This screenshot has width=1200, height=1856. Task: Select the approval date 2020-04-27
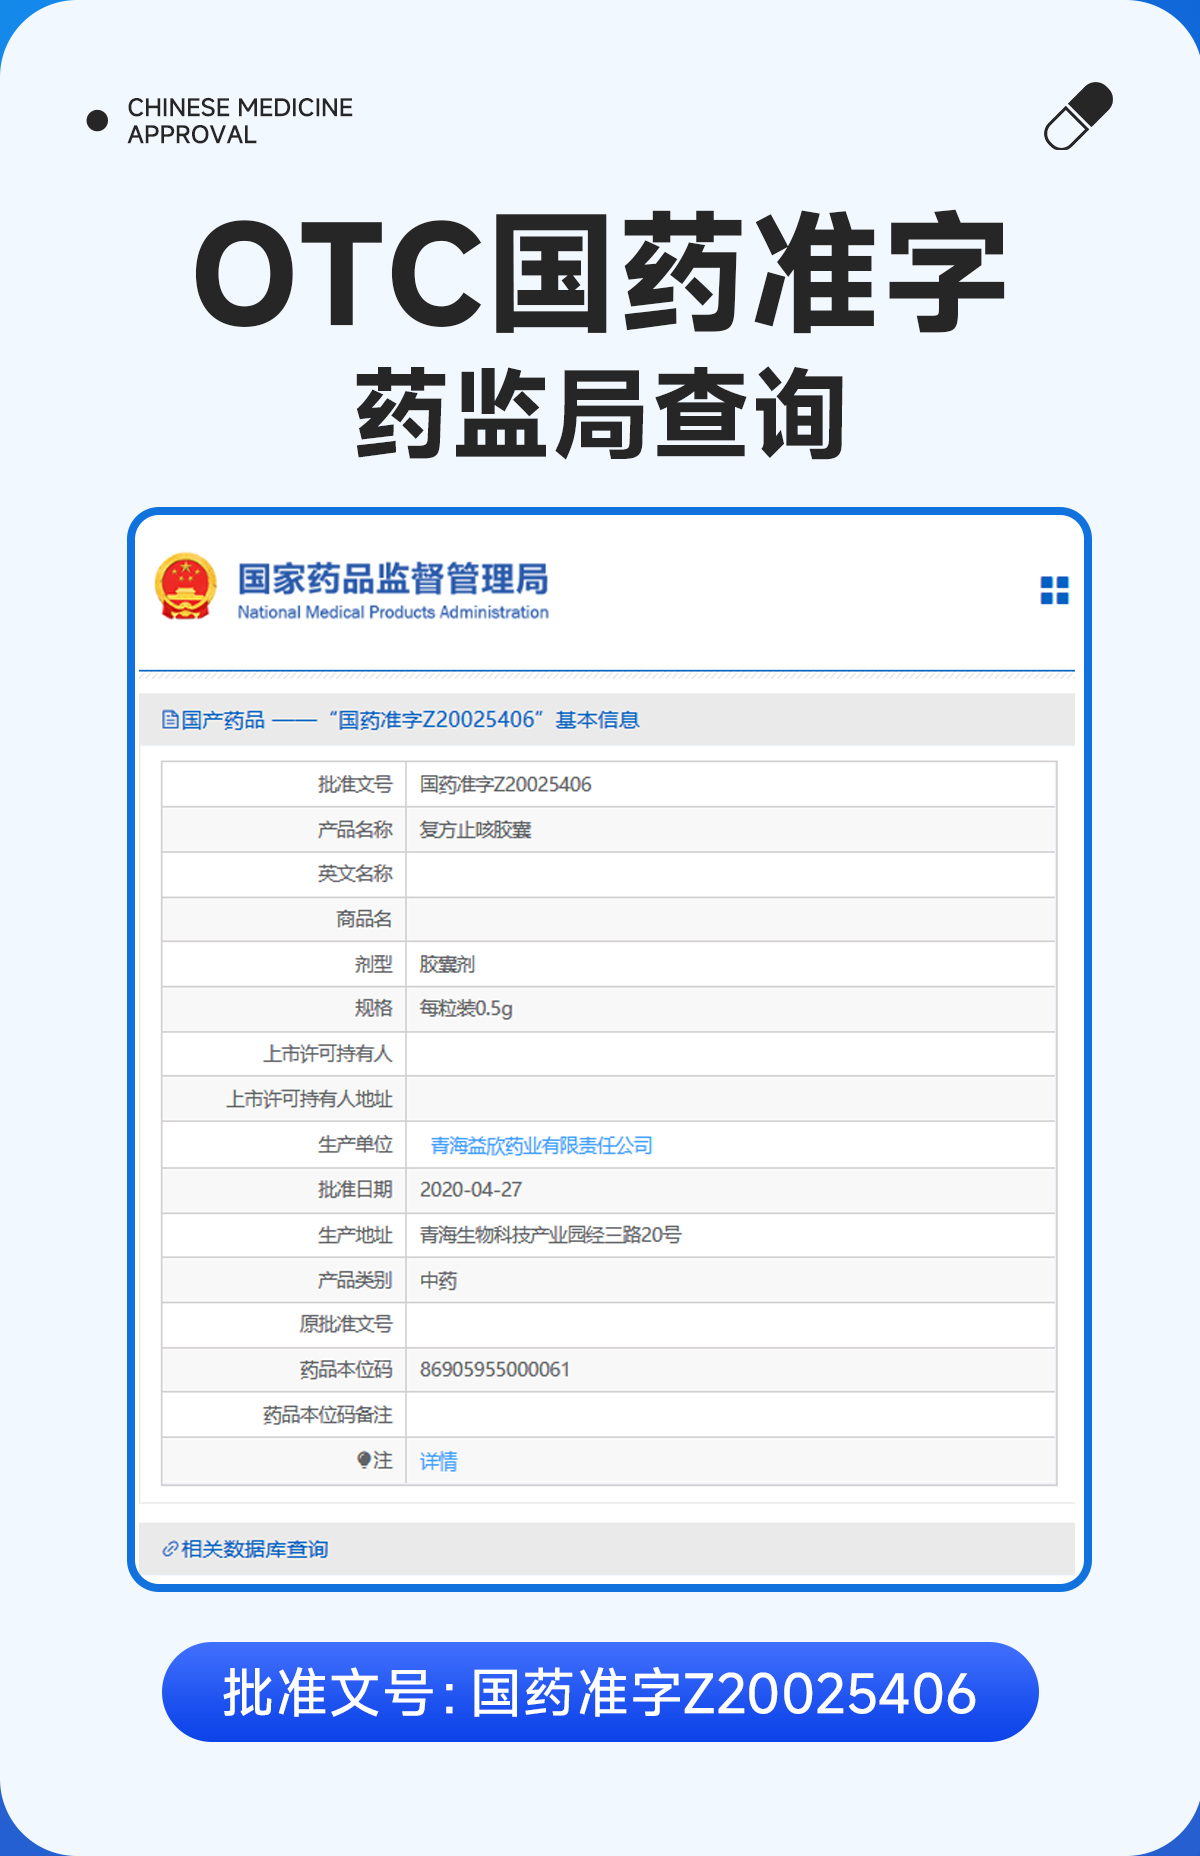[471, 1189]
